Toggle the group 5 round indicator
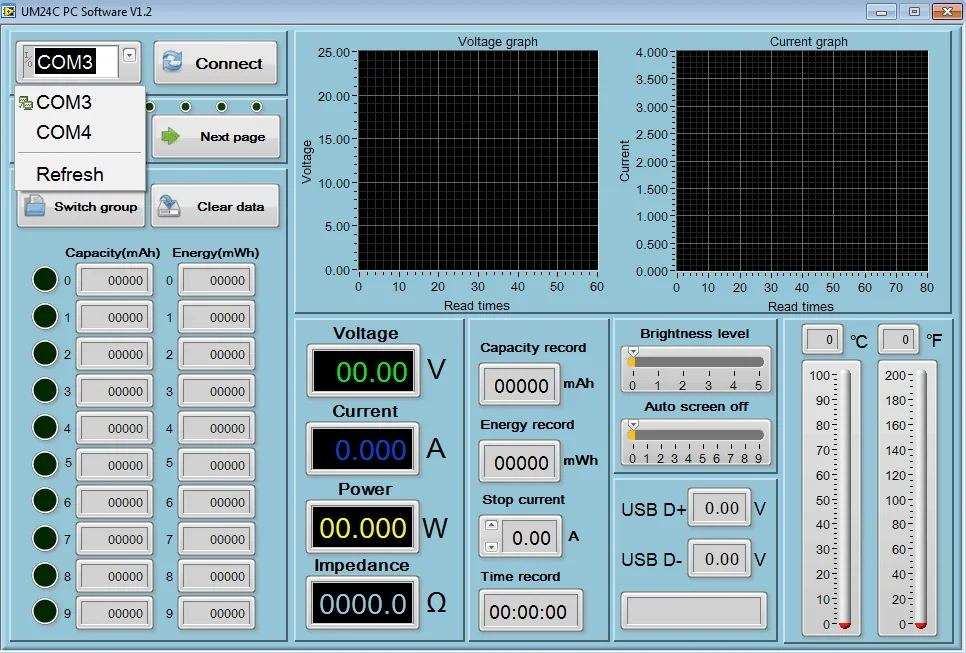This screenshot has height=653, width=966. (x=45, y=464)
